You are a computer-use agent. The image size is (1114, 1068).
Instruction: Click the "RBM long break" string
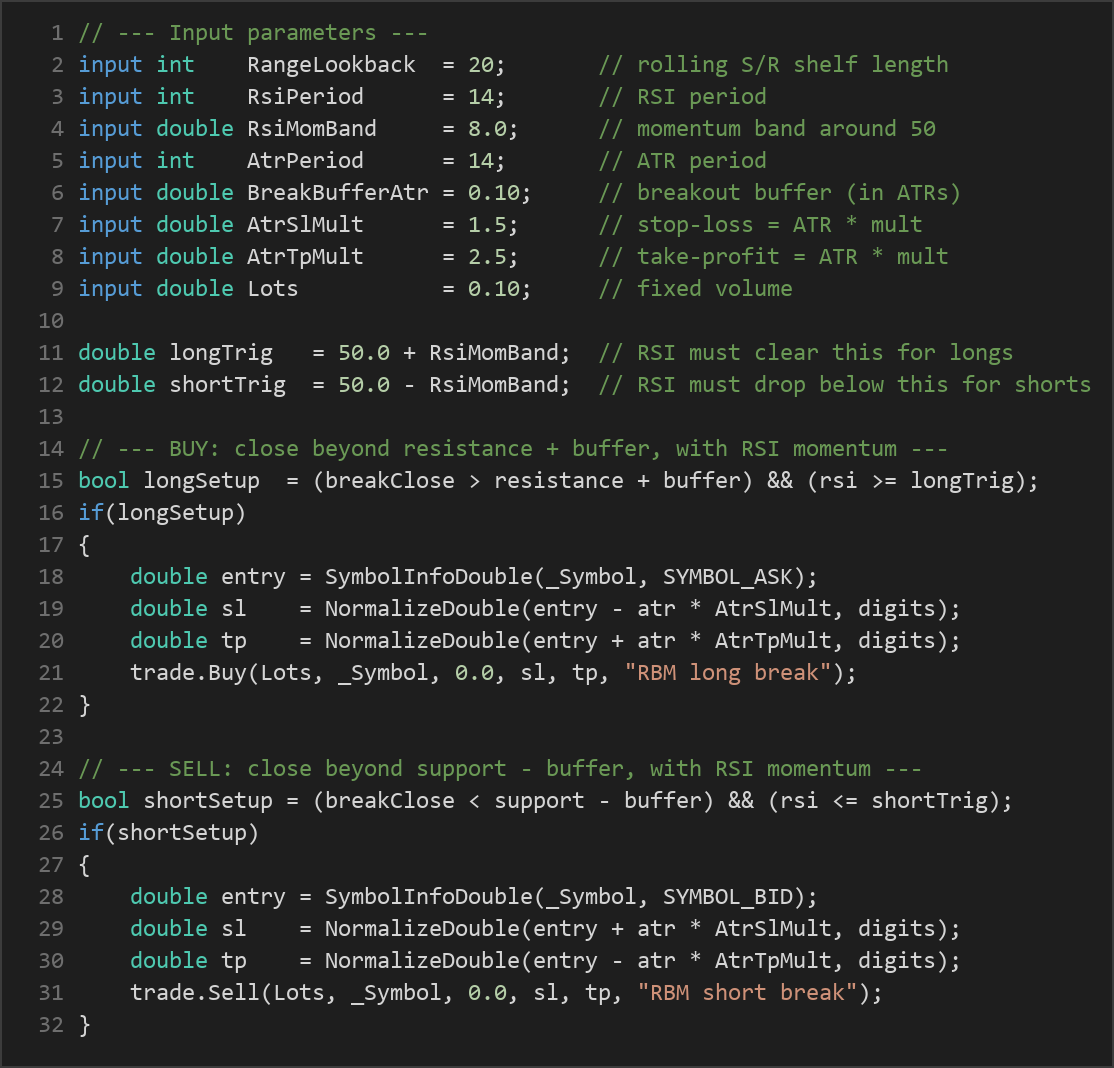728,673
